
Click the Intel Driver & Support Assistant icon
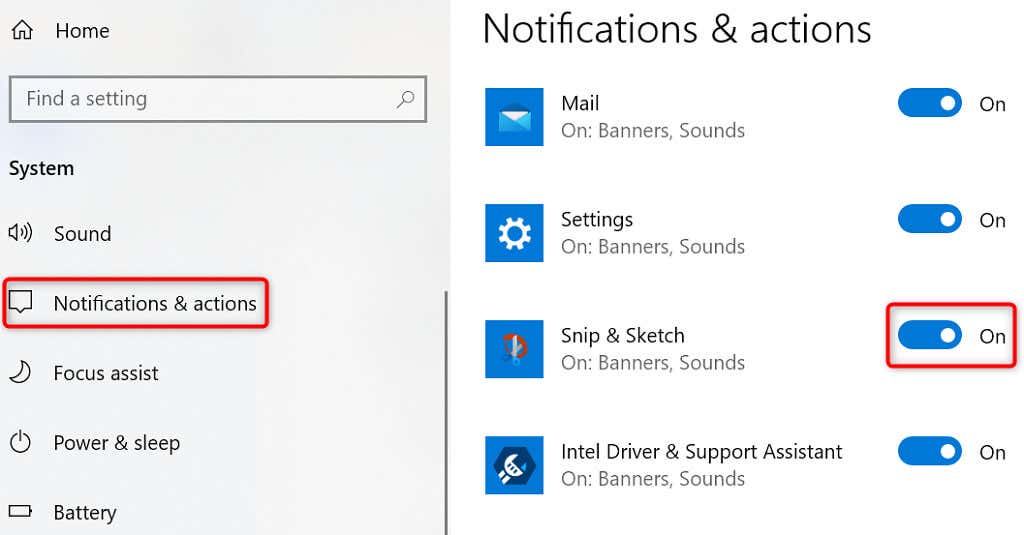coord(514,465)
